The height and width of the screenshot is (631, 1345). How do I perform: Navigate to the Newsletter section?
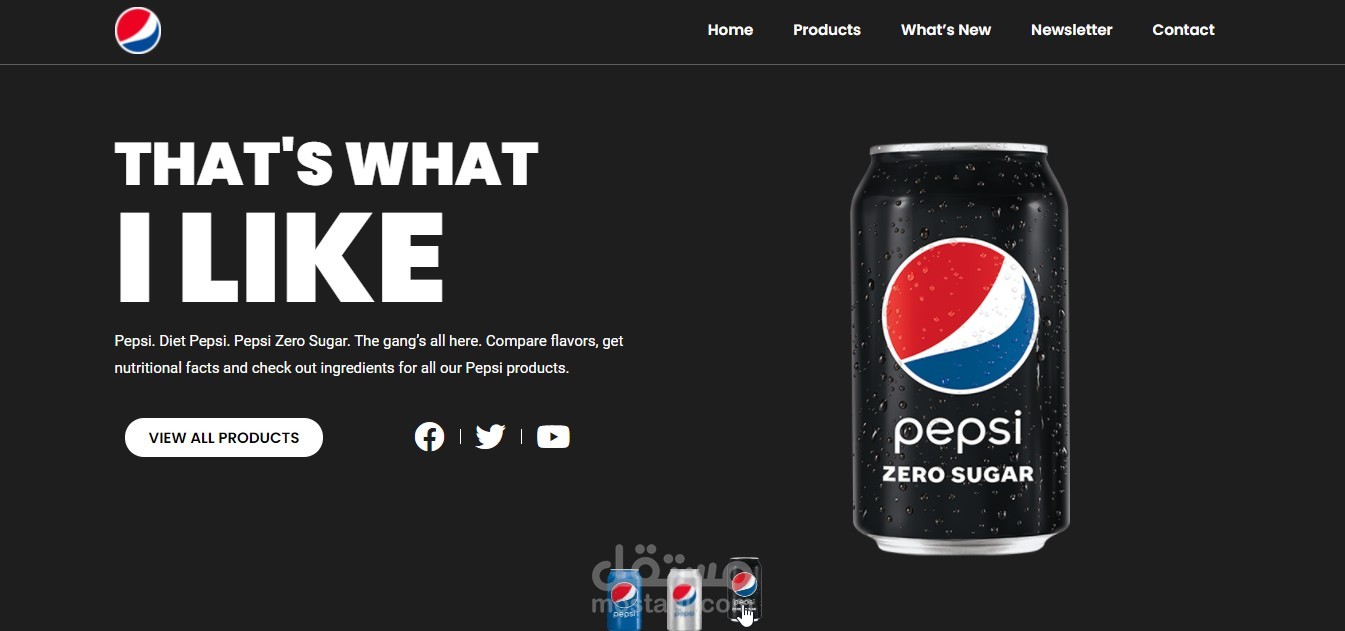[1071, 30]
